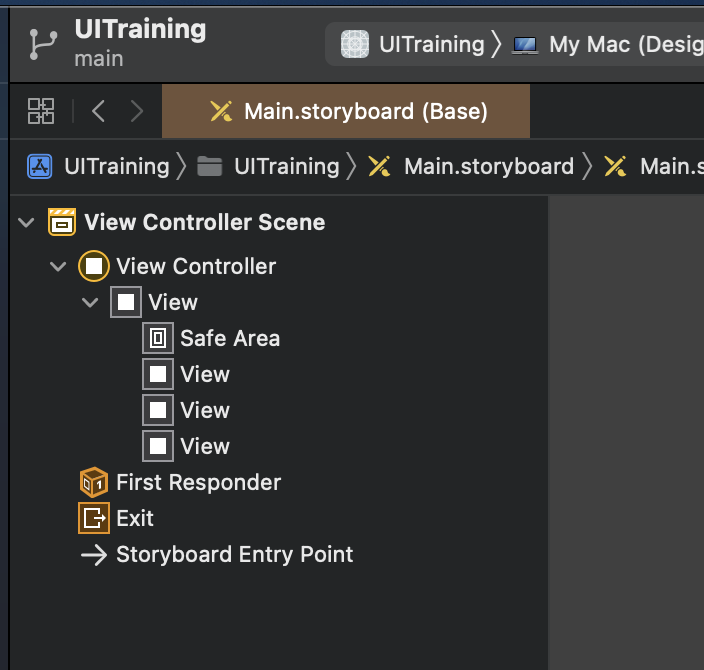
Task: Click the orange Exit icon
Action: [x=94, y=518]
